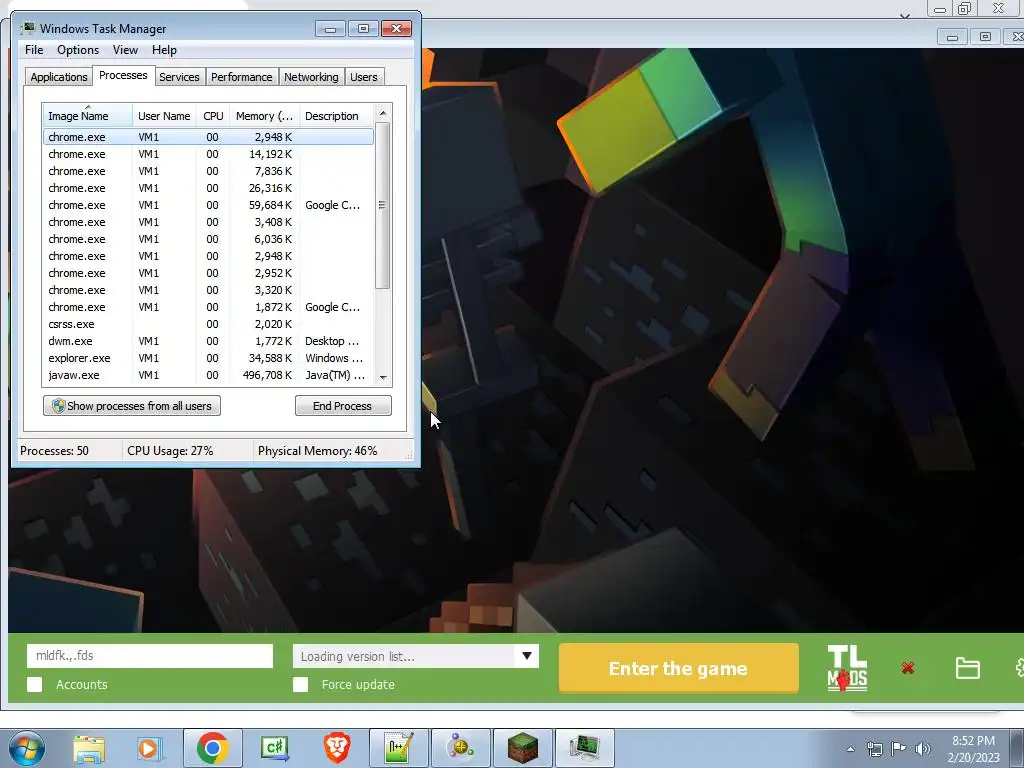The height and width of the screenshot is (768, 1024).
Task: Select the javaw.exe process row
Action: (x=208, y=375)
